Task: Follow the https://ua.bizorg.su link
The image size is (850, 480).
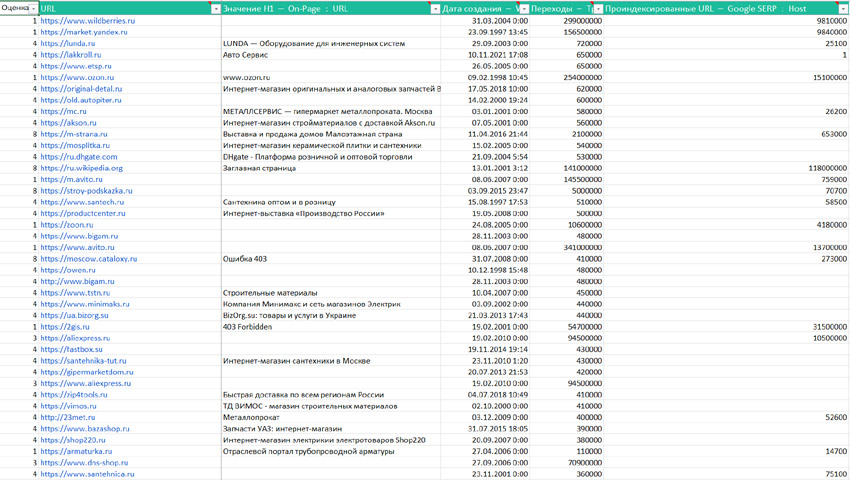Action: (x=74, y=315)
